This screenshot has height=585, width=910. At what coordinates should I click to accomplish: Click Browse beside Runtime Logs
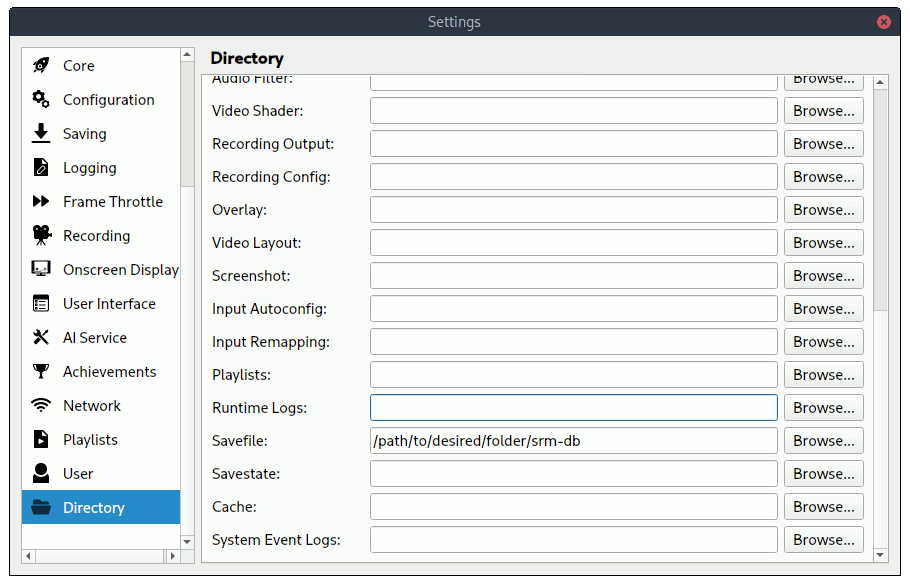click(822, 407)
